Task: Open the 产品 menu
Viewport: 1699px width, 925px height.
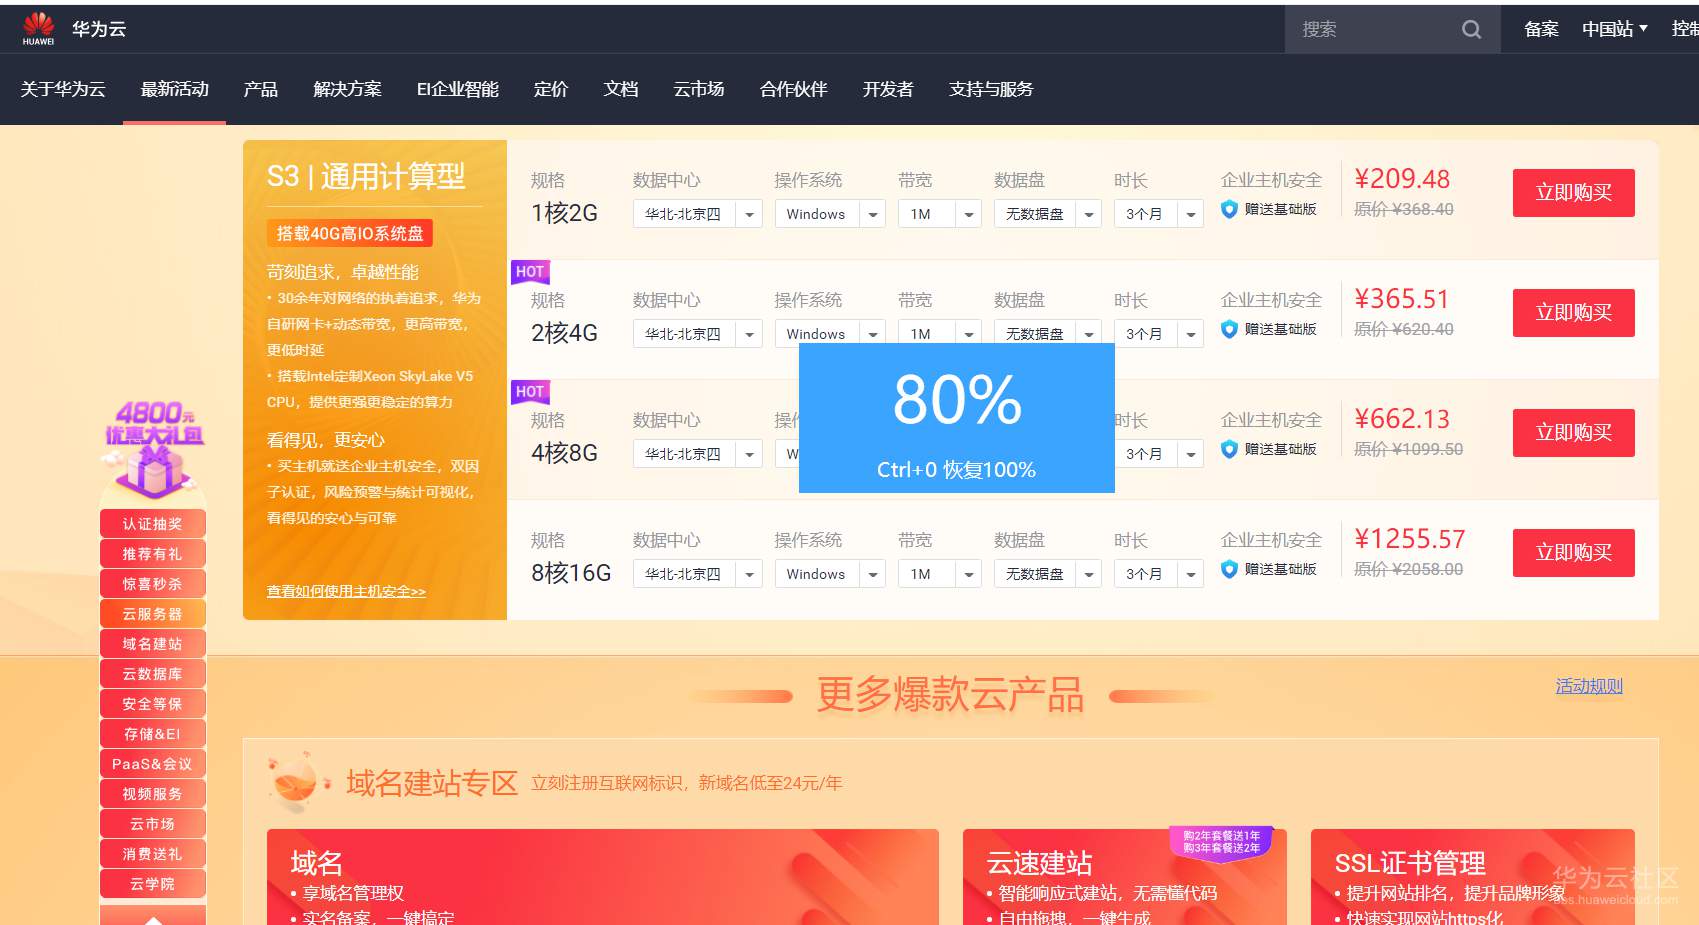Action: pyautogui.click(x=261, y=89)
